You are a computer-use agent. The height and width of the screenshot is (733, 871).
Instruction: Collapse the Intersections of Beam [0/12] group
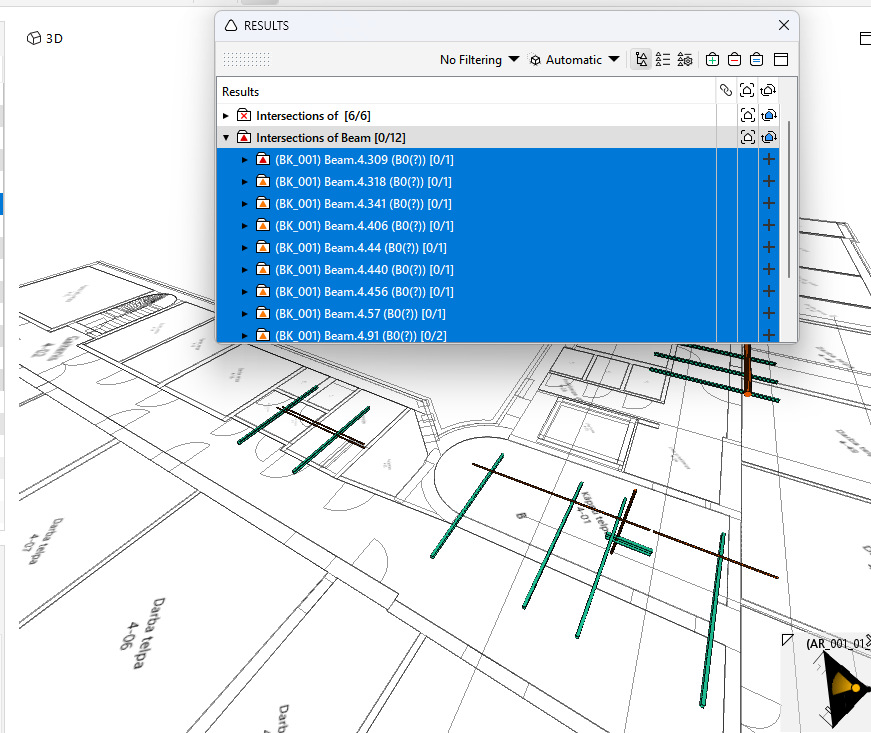click(226, 137)
